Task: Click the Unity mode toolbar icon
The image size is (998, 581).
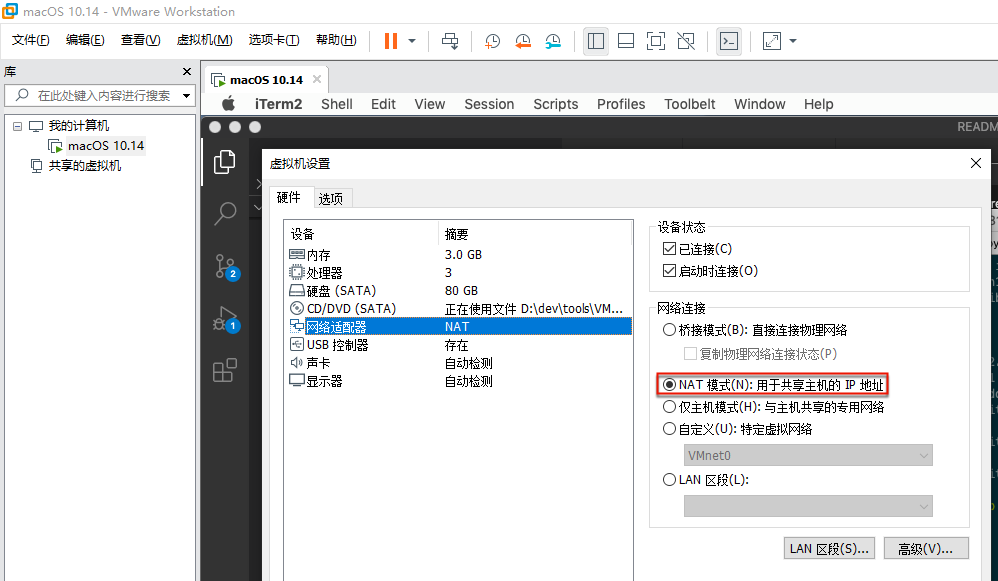Action: 686,41
